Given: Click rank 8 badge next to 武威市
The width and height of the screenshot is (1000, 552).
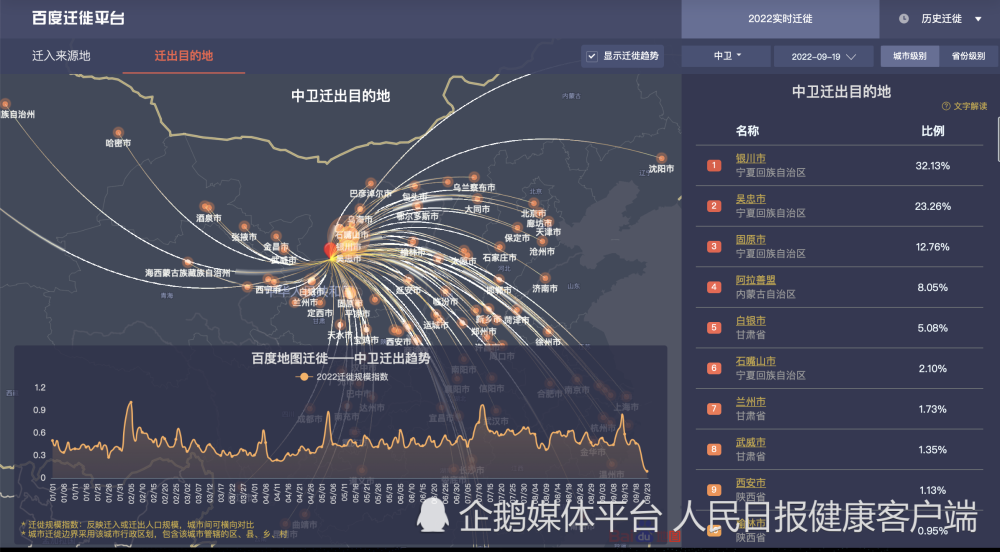Looking at the screenshot, I should tap(714, 449).
